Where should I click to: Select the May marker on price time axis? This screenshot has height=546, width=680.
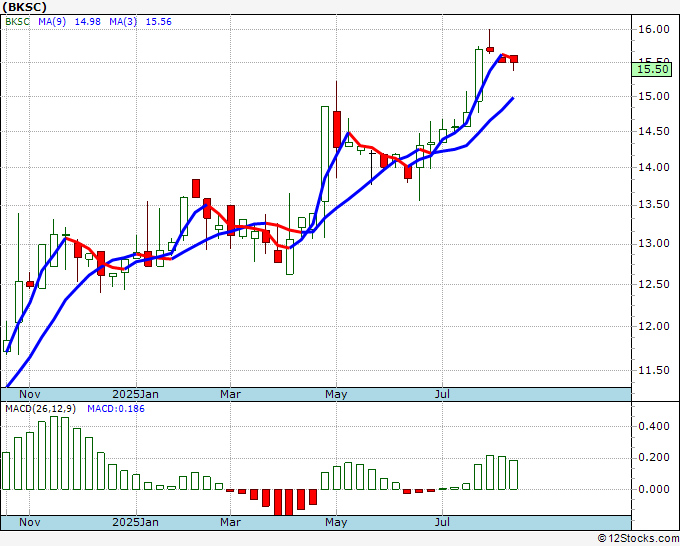pyautogui.click(x=336, y=394)
